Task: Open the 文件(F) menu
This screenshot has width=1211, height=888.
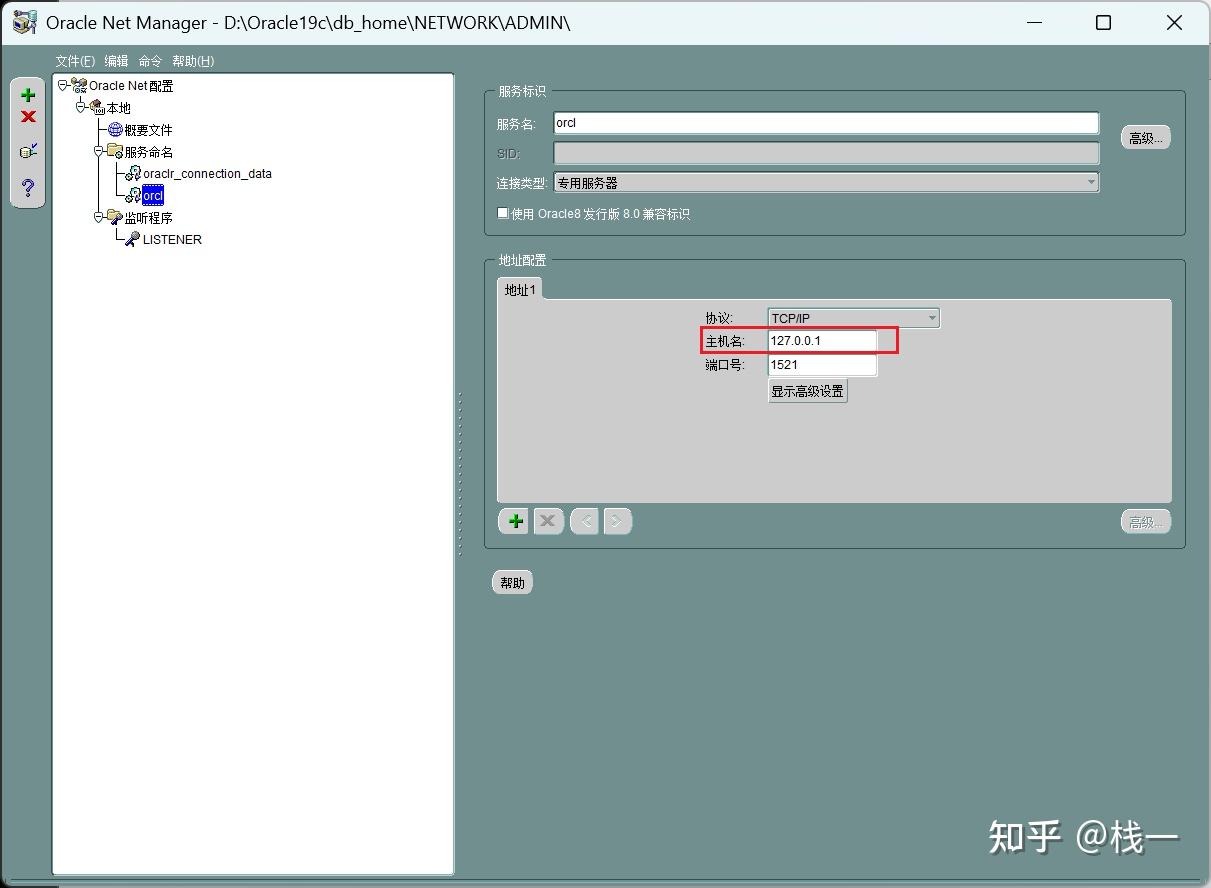Action: (x=75, y=61)
